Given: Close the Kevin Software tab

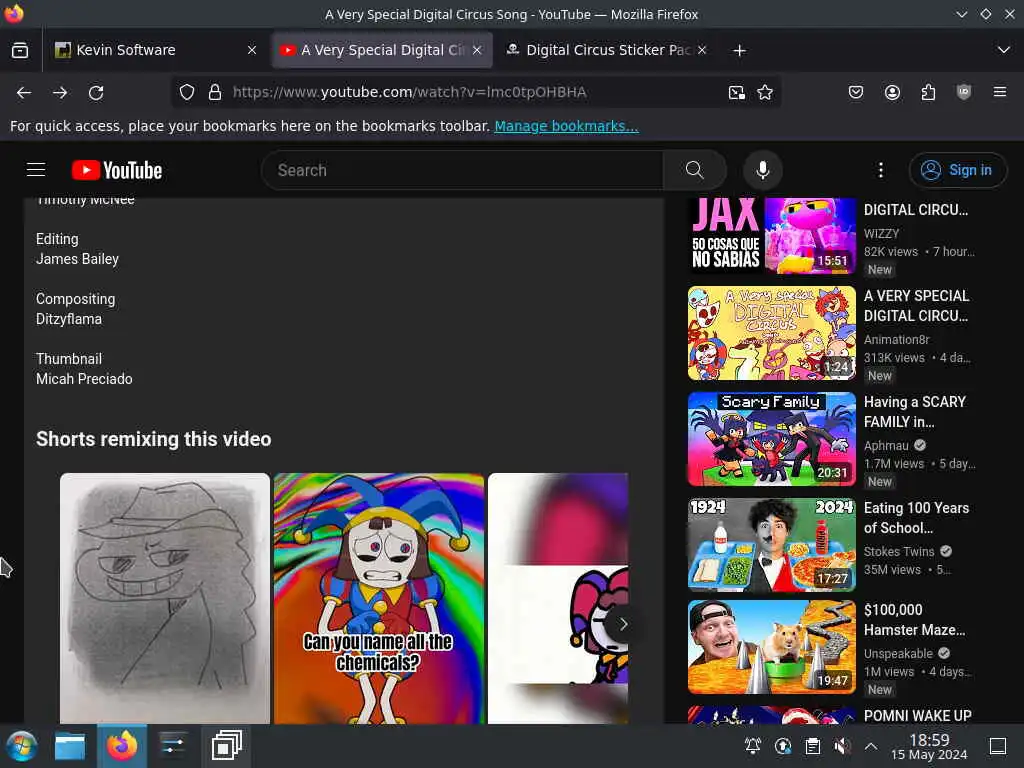Looking at the screenshot, I should [251, 50].
